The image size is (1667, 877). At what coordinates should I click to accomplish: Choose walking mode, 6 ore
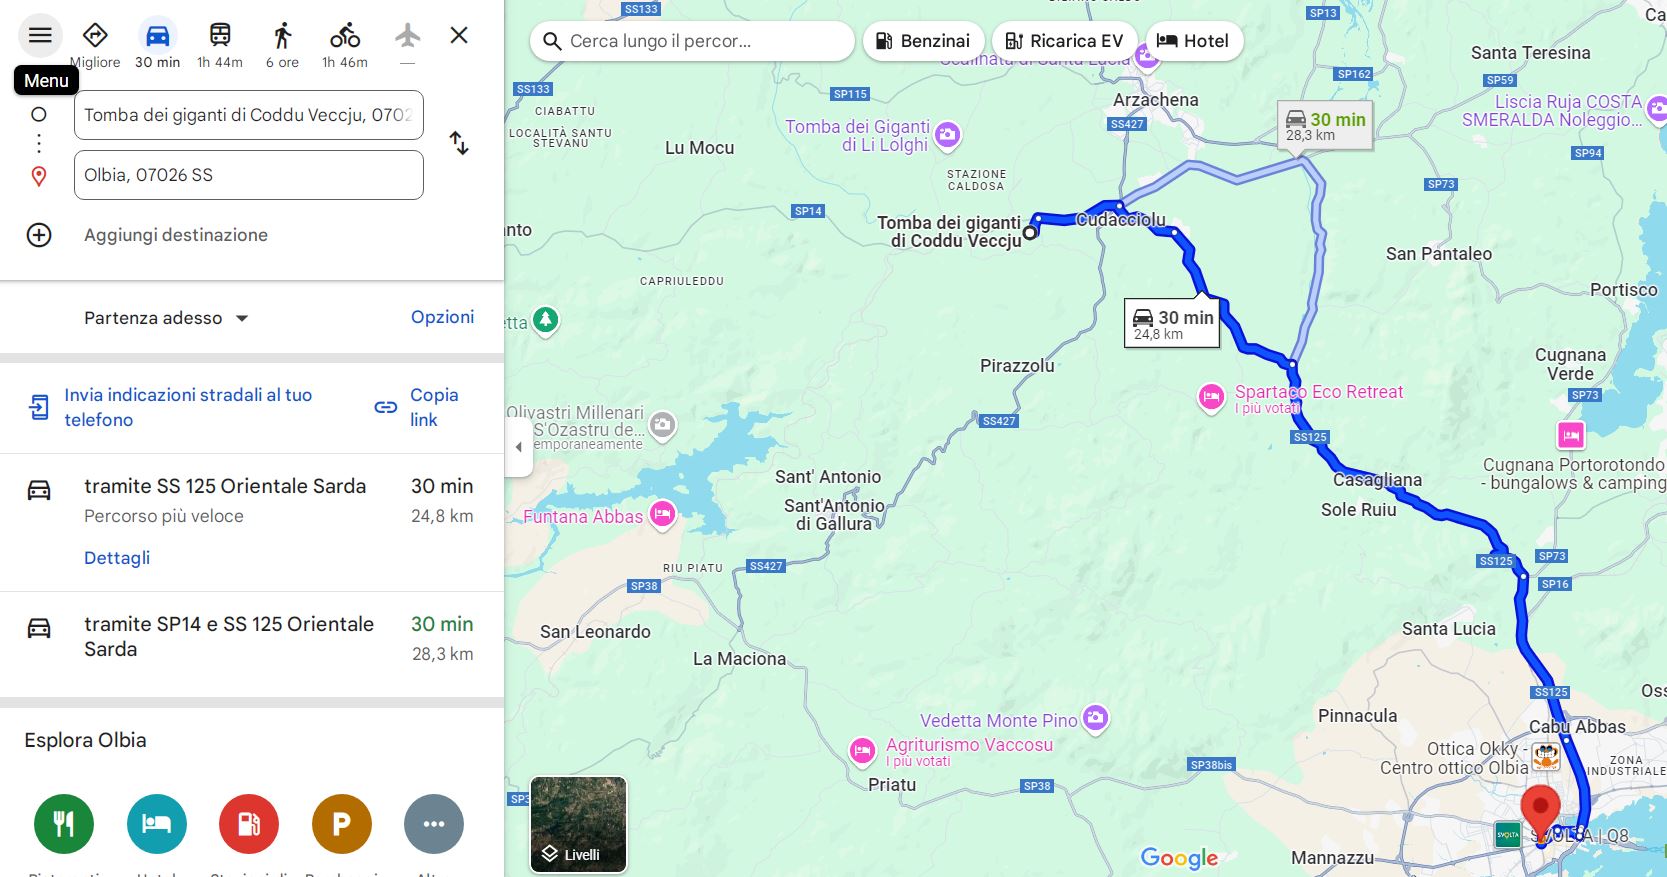point(283,44)
